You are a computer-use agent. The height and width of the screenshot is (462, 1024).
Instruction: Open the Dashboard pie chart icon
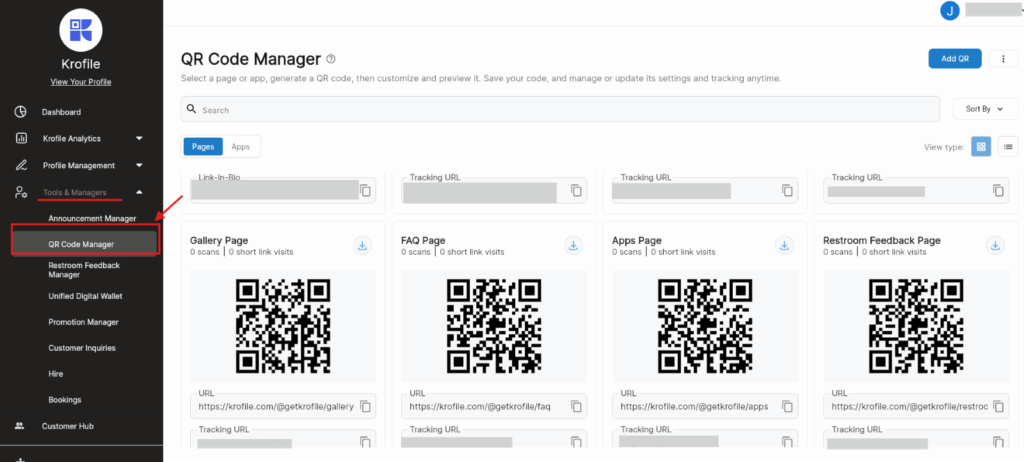coord(21,112)
